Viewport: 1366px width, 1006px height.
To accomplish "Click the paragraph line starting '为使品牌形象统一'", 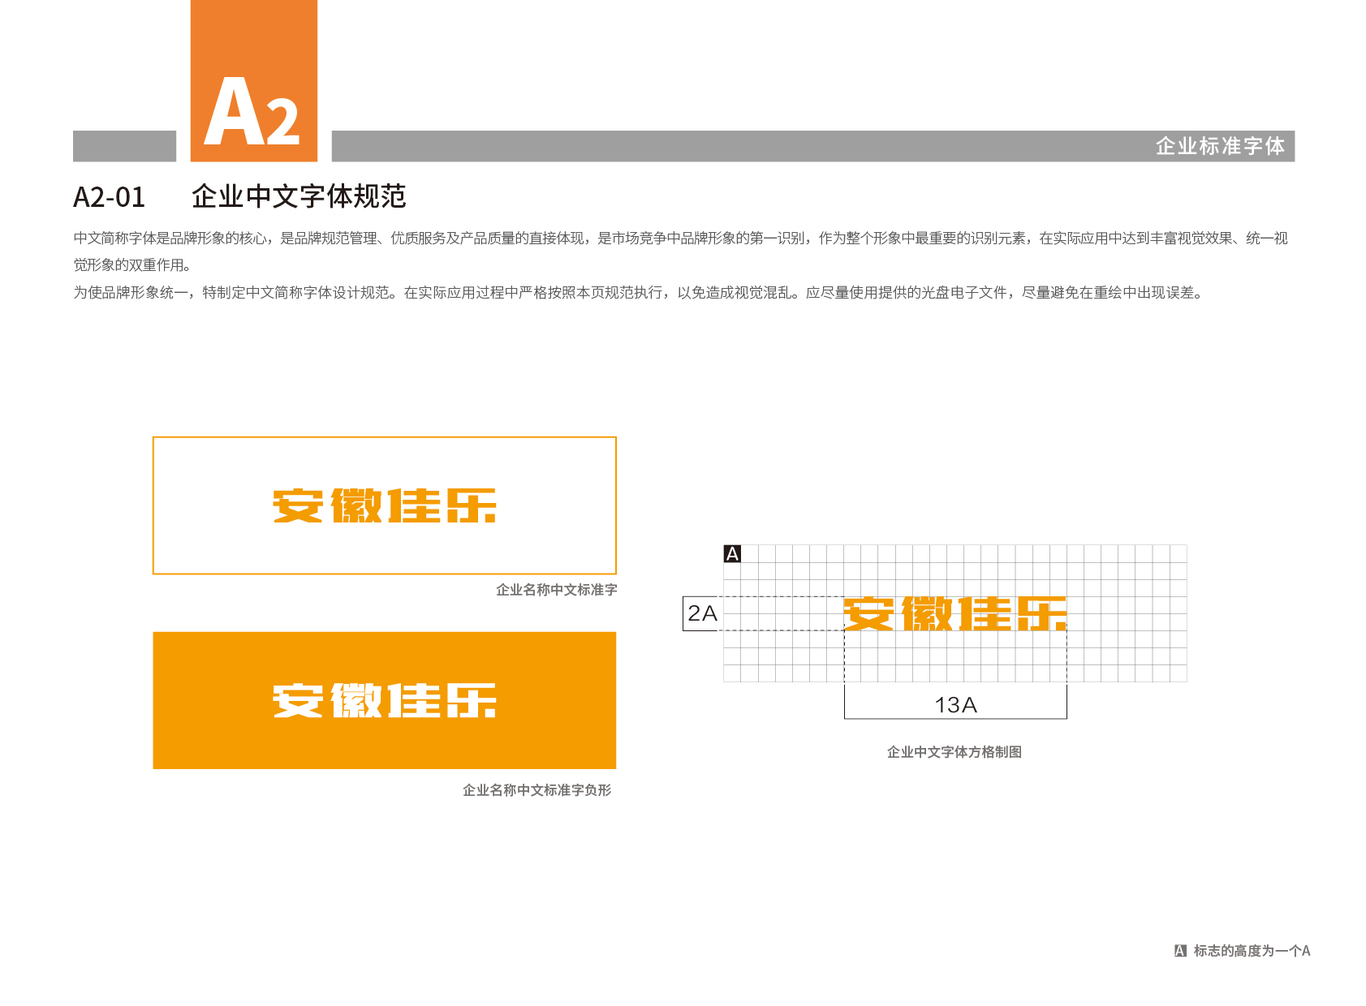I will [641, 293].
